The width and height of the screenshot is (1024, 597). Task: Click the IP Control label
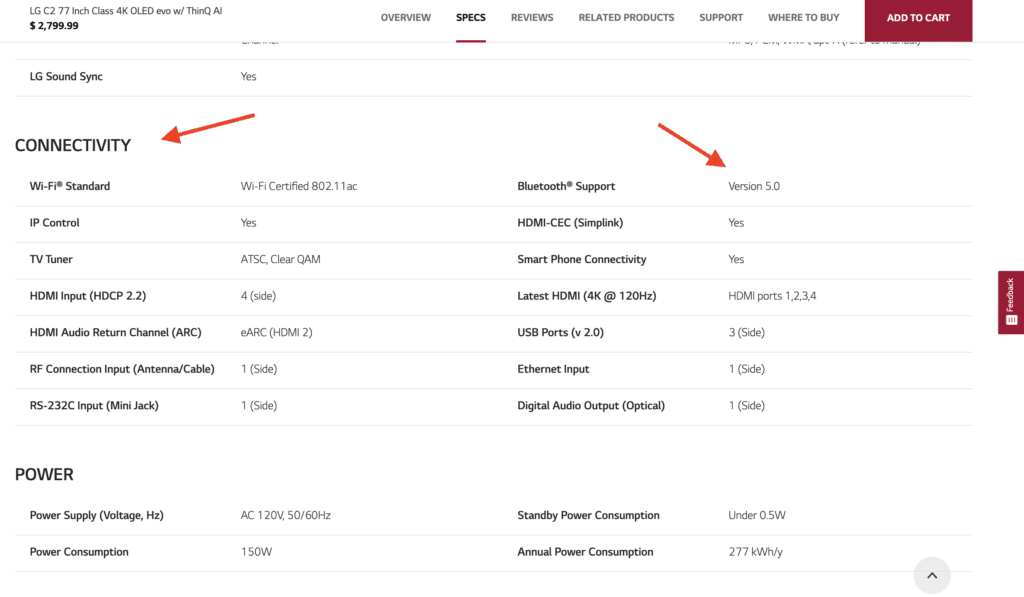54,223
